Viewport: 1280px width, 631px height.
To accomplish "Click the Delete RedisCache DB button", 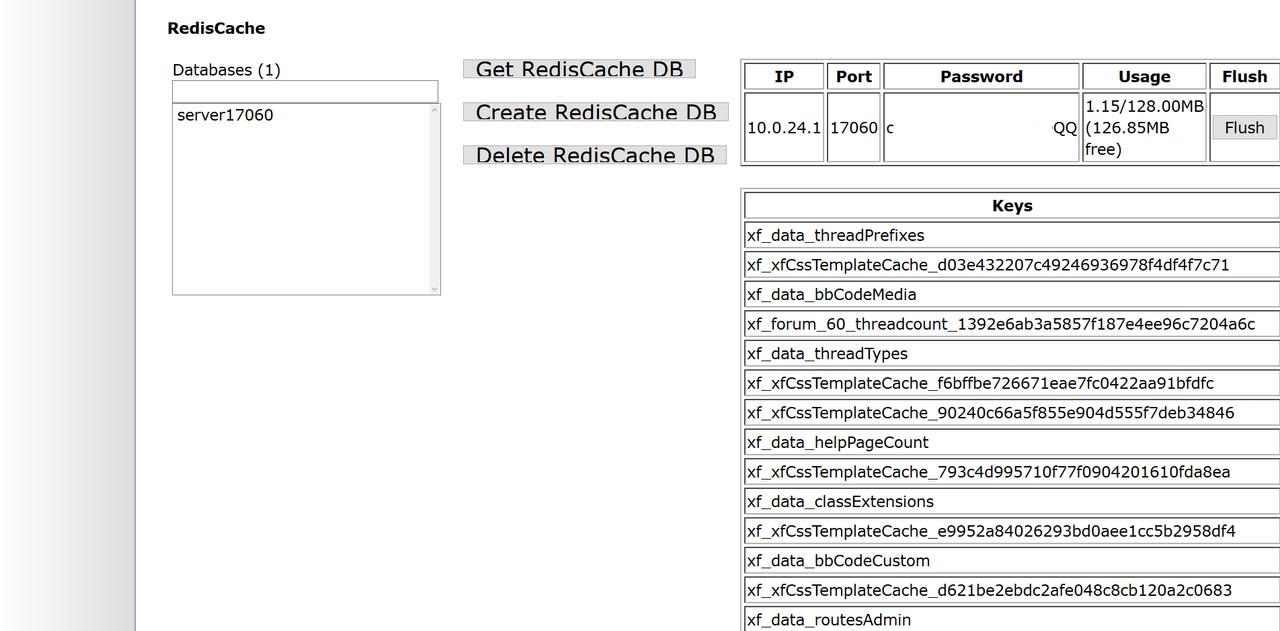I will click(x=595, y=155).
